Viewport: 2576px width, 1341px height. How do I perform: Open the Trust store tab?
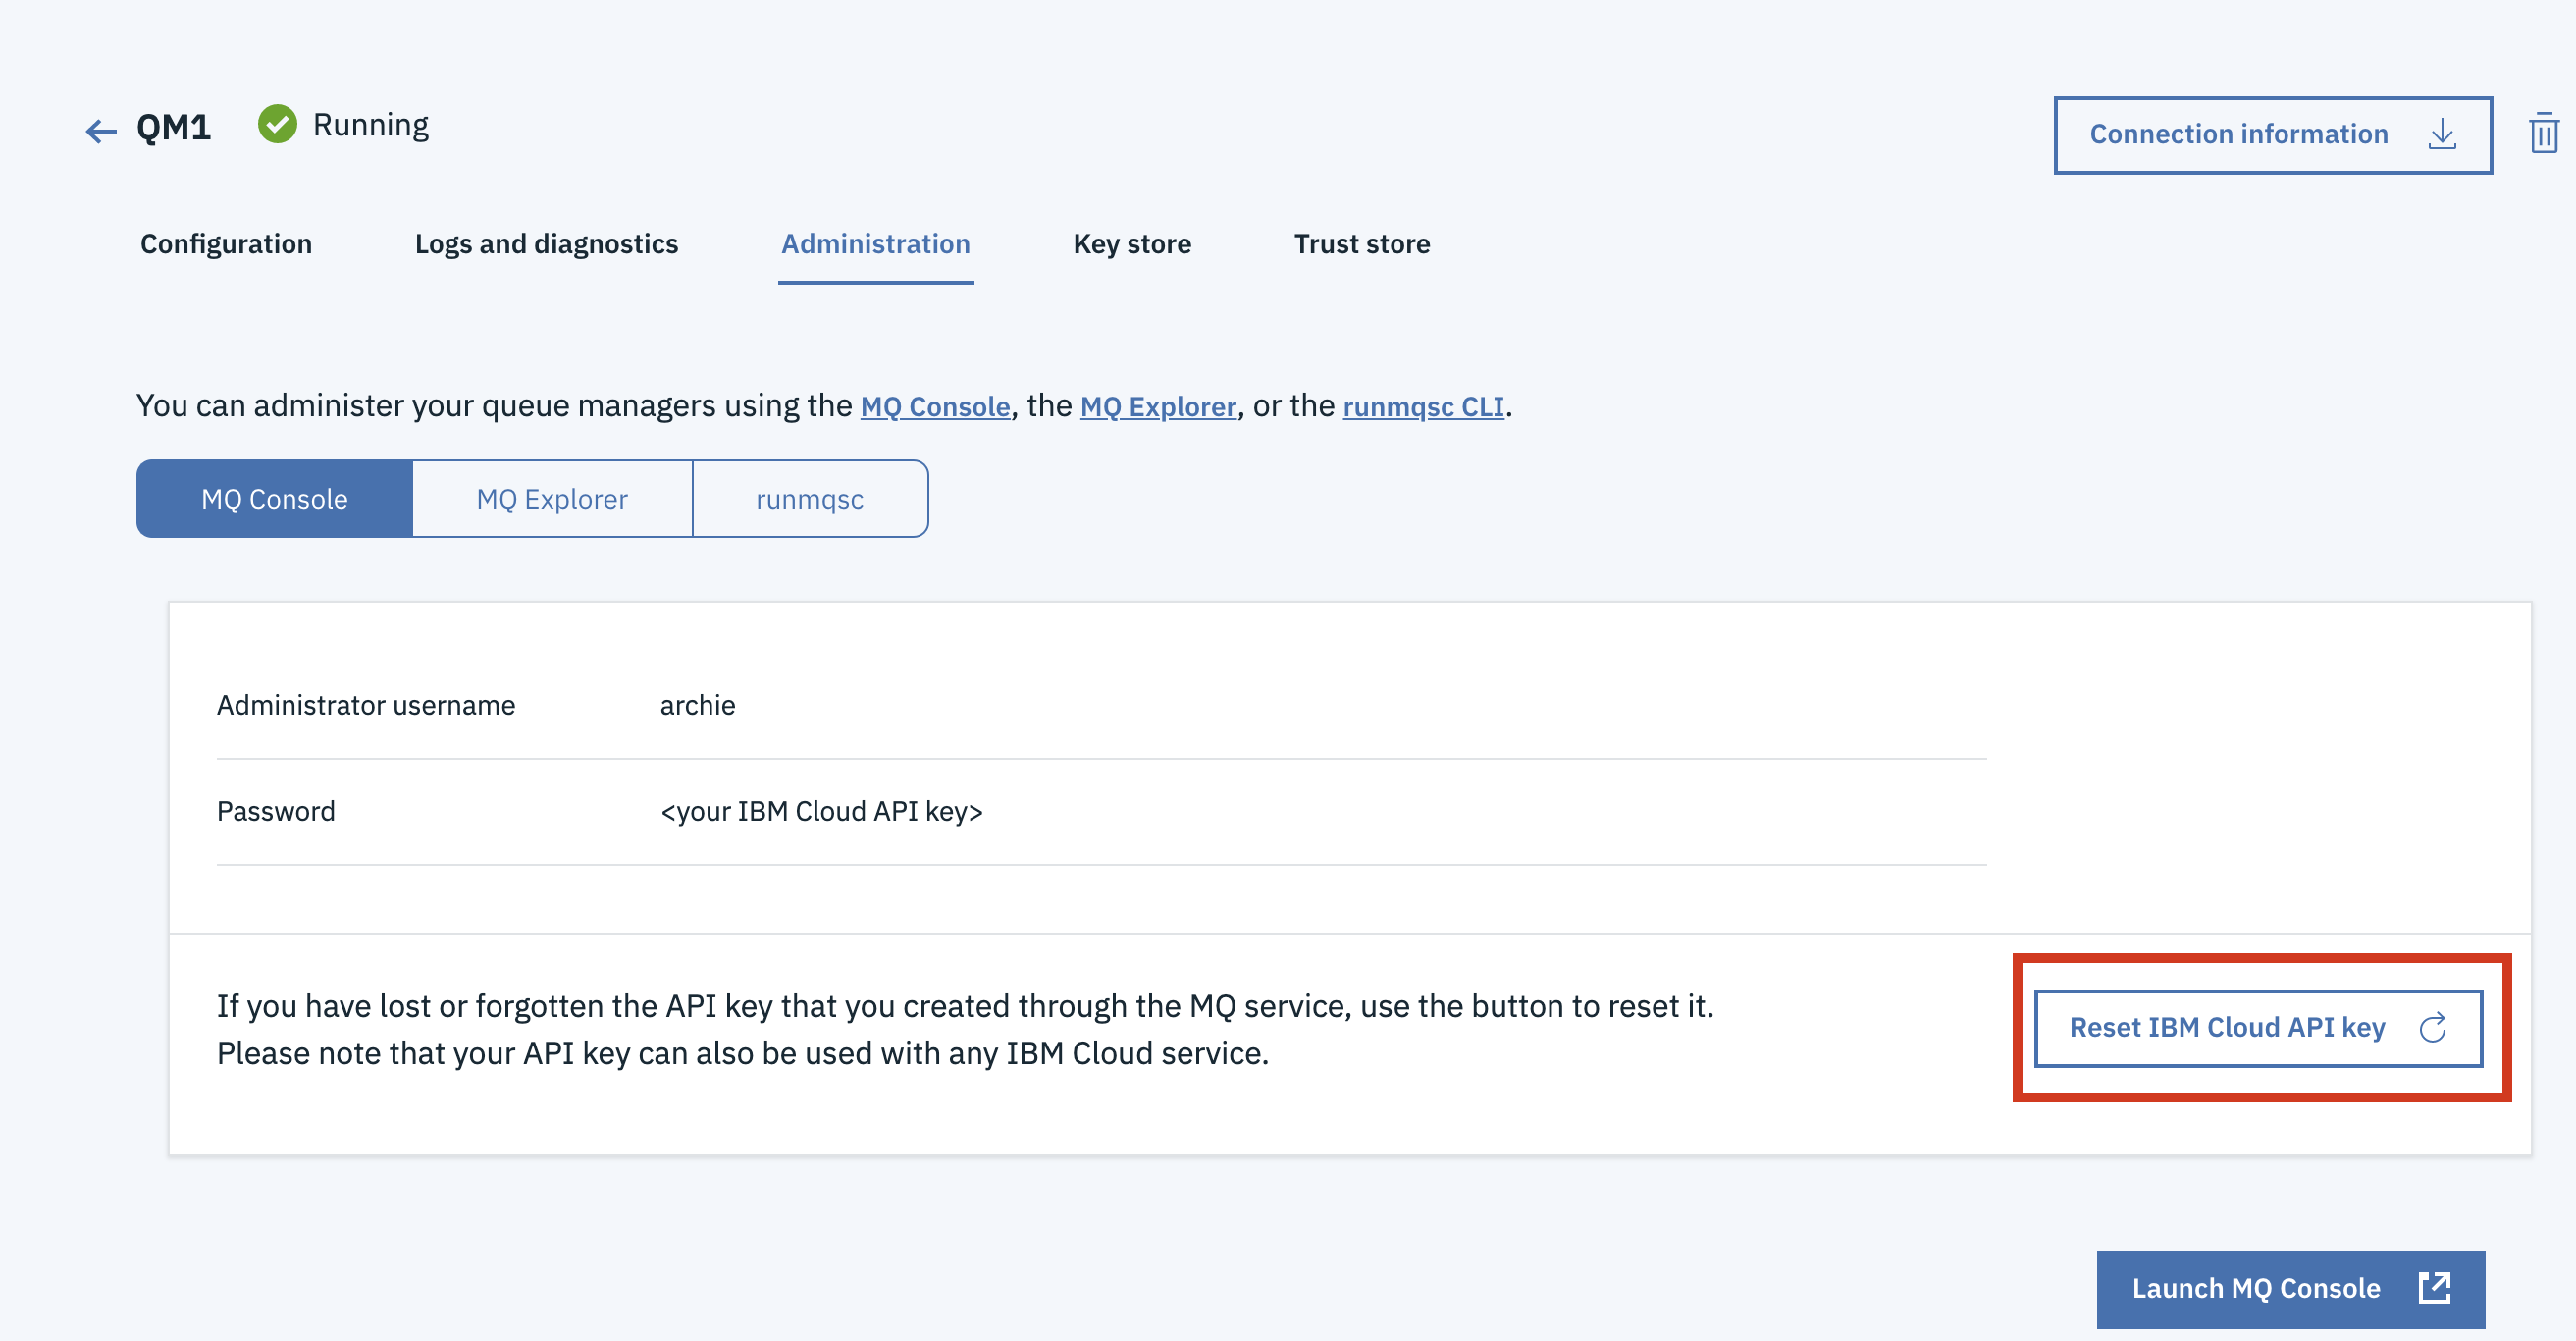(x=1362, y=244)
